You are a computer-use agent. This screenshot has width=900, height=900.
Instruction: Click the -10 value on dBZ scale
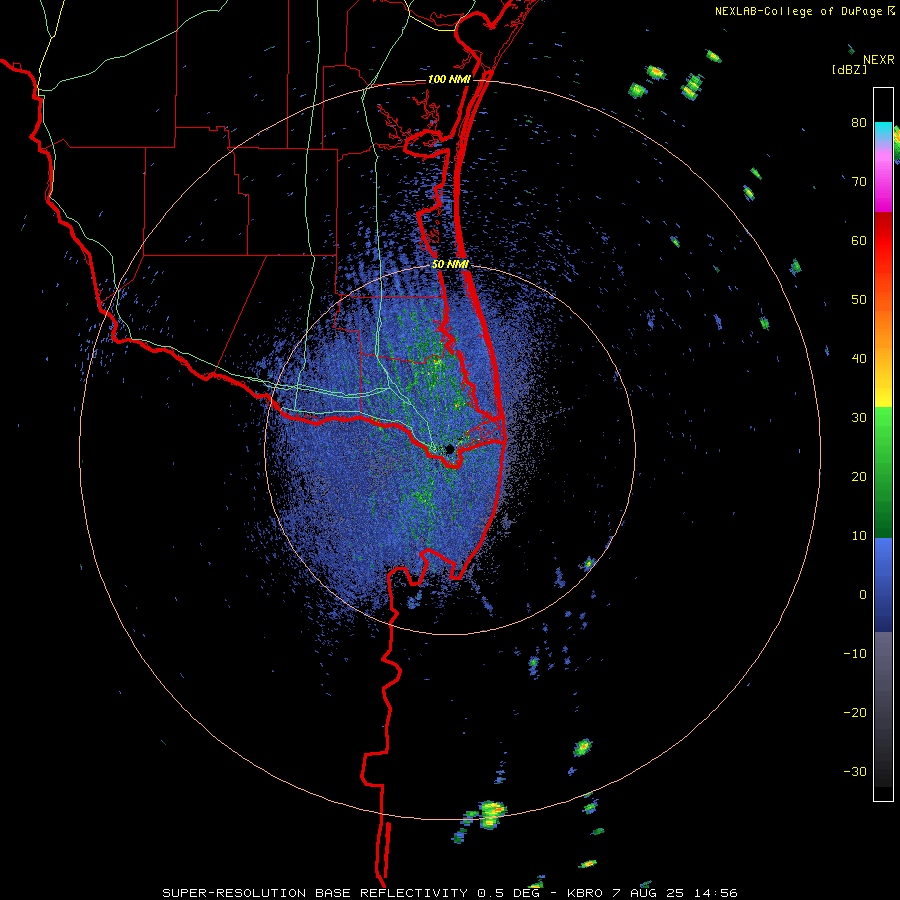coord(855,654)
